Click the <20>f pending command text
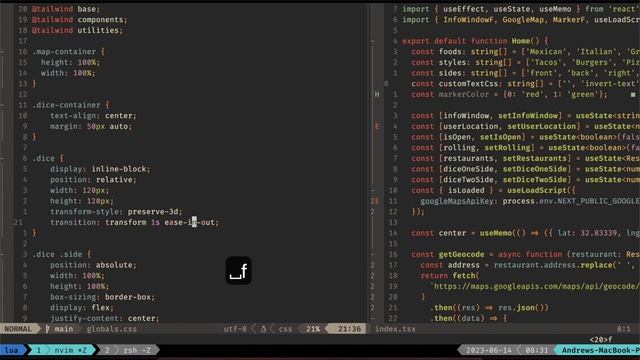The width and height of the screenshot is (640, 360). [601, 340]
